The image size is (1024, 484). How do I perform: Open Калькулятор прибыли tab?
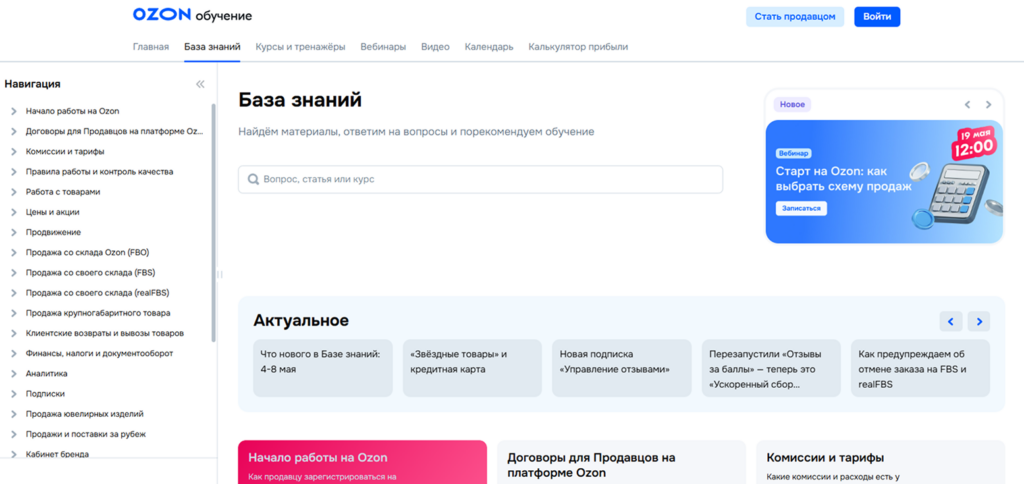(x=578, y=47)
